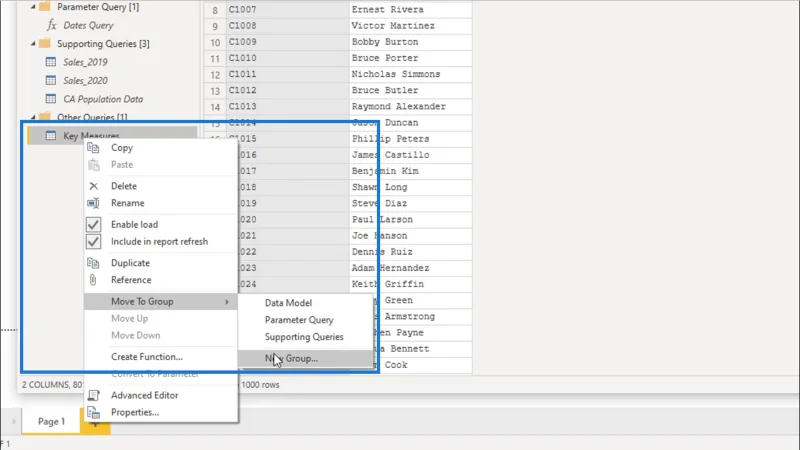800x450 pixels.
Task: Click the Adam Hernandez cell
Action: coord(411,268)
